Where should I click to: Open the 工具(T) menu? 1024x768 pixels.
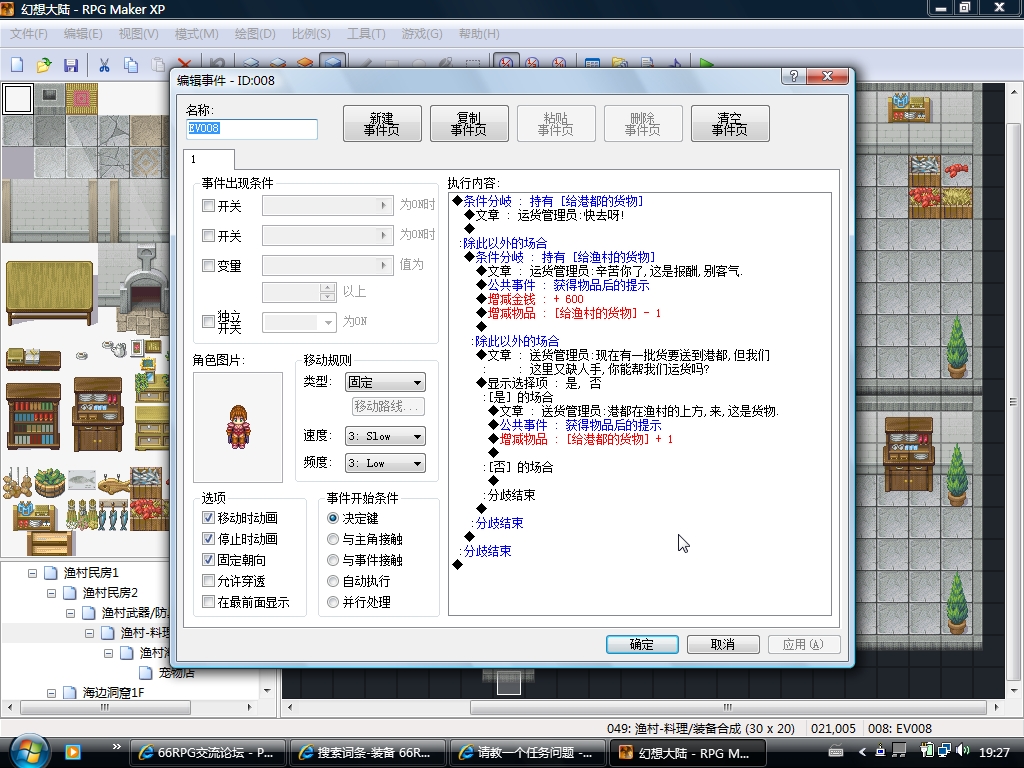pos(366,33)
